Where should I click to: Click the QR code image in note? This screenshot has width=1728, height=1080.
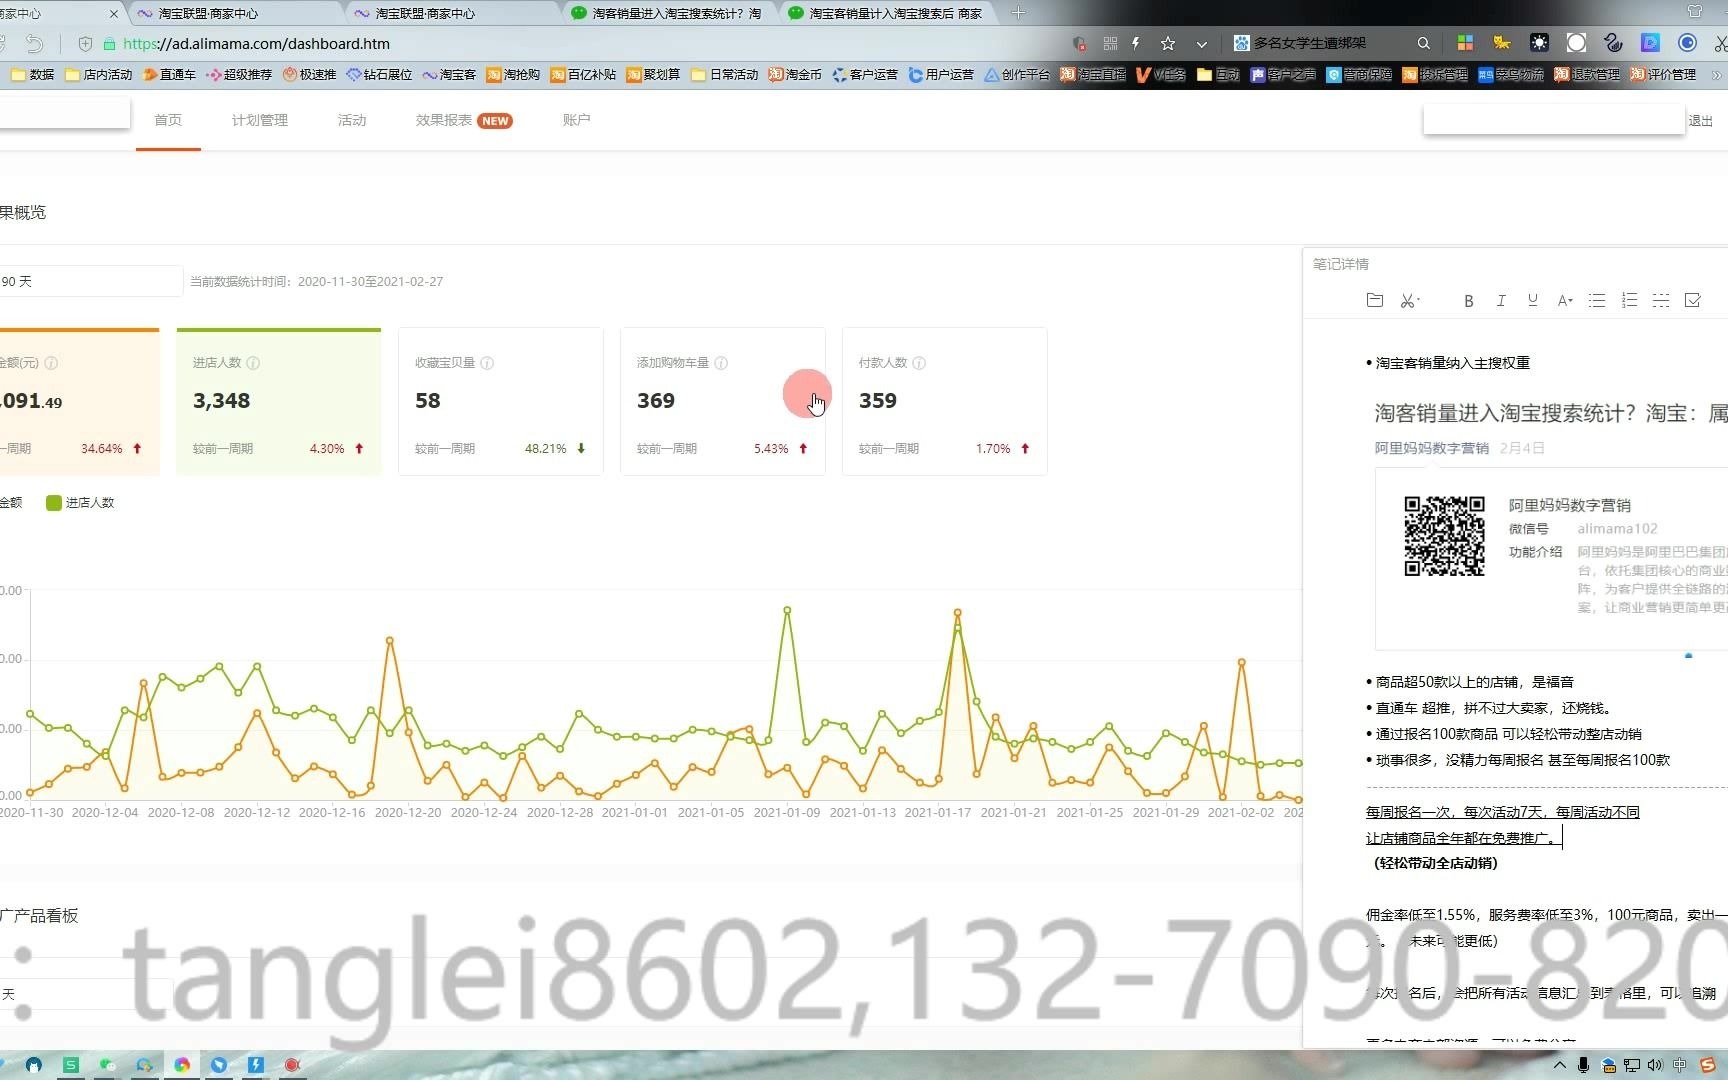coord(1444,537)
